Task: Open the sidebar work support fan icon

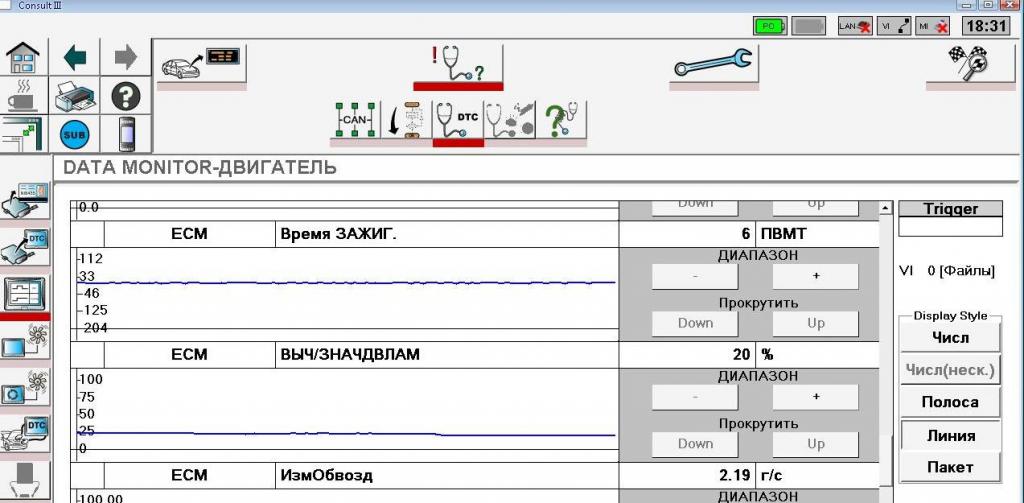Action: 24,389
